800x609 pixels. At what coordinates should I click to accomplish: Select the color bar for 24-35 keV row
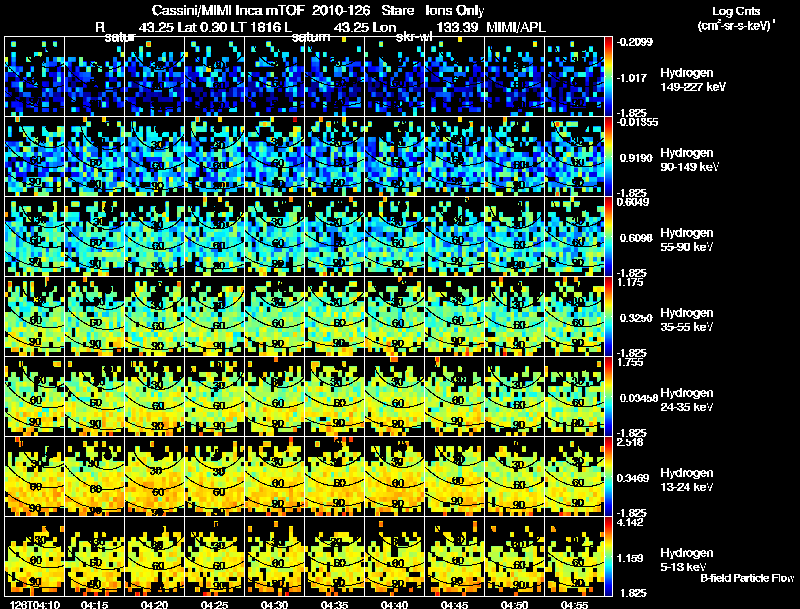coord(608,397)
